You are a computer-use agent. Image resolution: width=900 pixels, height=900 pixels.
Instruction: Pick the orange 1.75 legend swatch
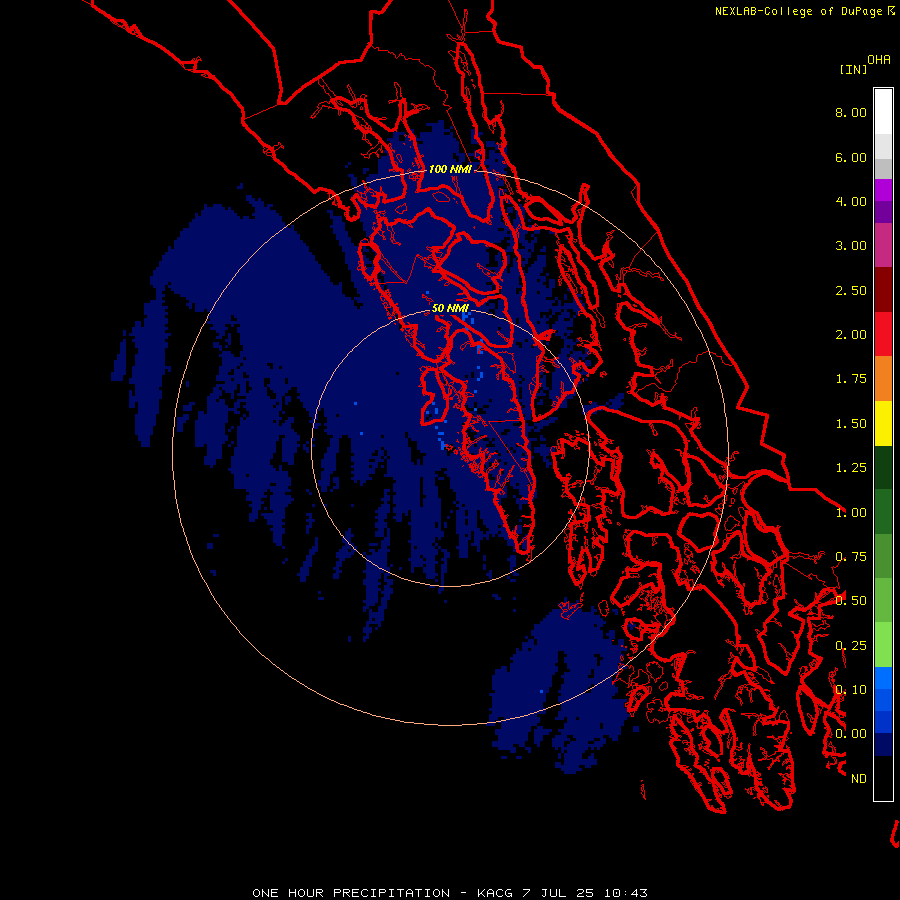[883, 379]
